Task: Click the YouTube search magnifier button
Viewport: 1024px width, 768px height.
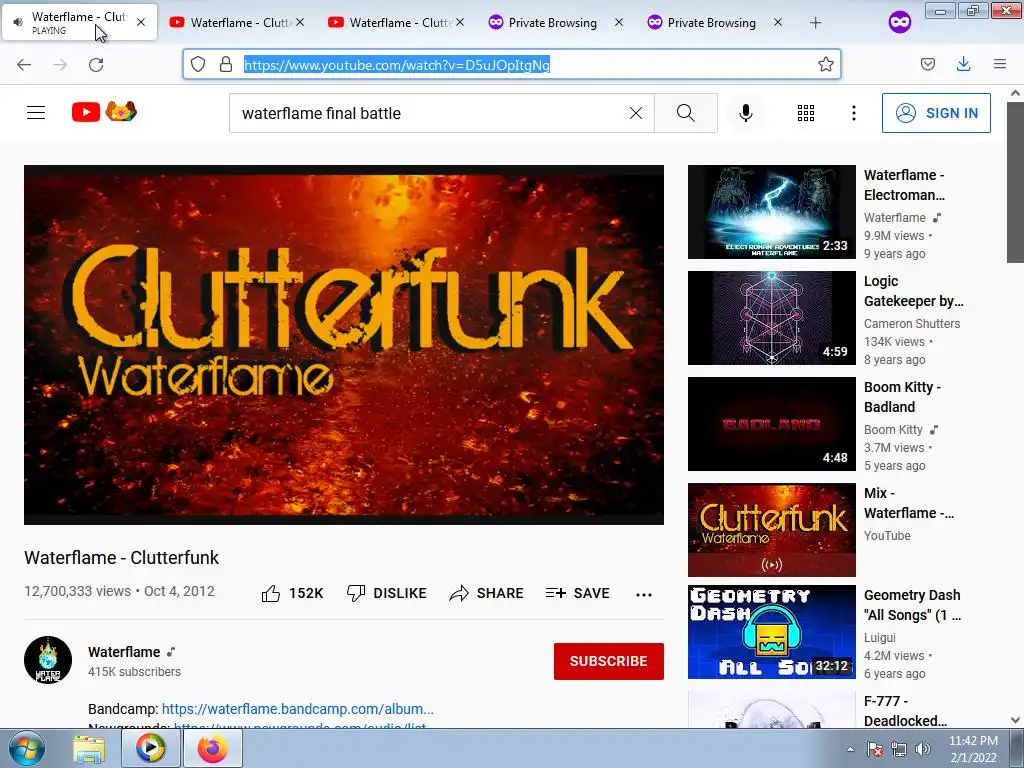Action: 686,113
